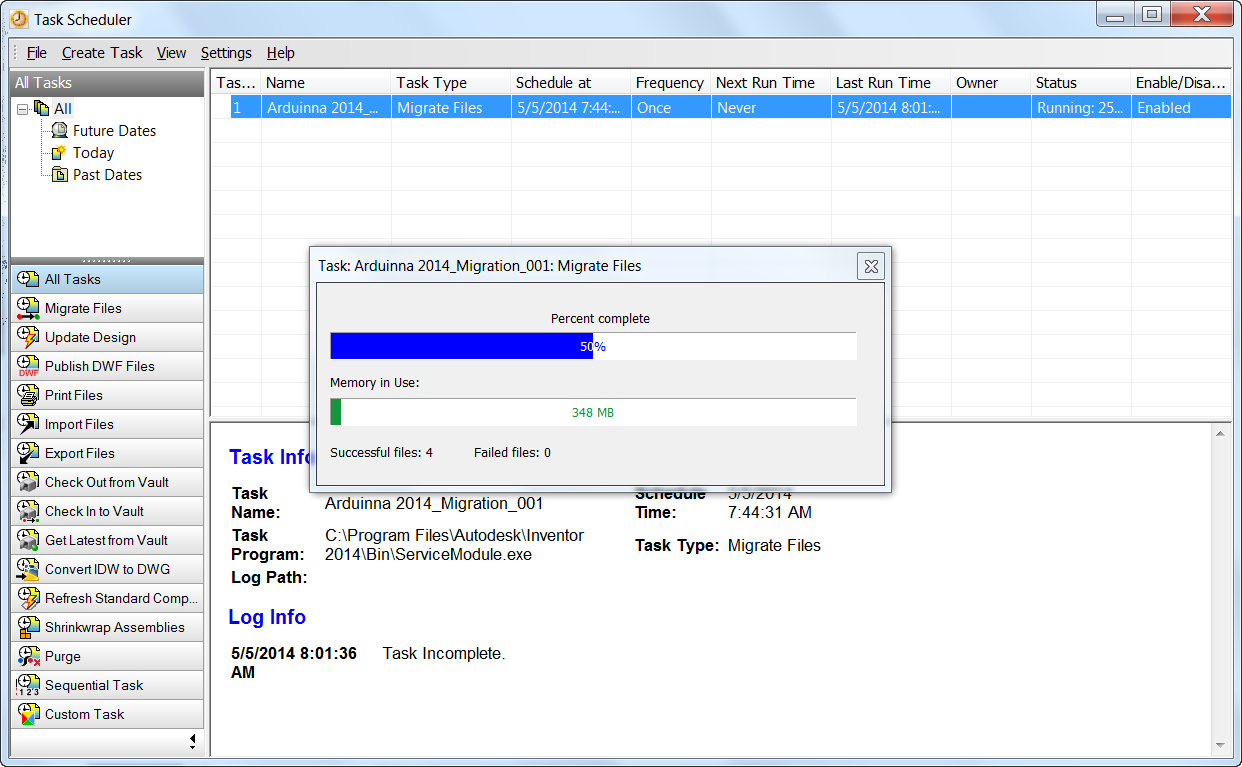Select Past Dates in the tree
Screen dimensions: 1242x767
pyautogui.click(x=107, y=174)
